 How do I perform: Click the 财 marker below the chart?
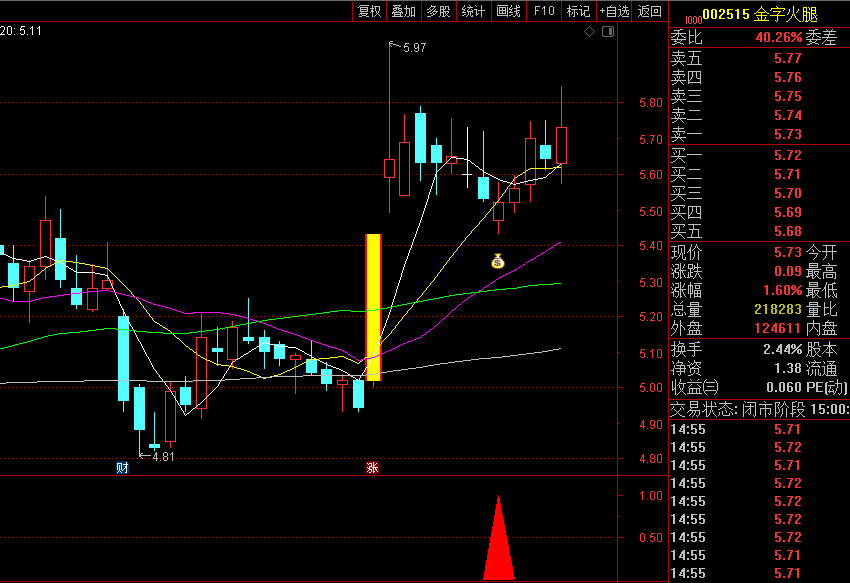[x=123, y=467]
